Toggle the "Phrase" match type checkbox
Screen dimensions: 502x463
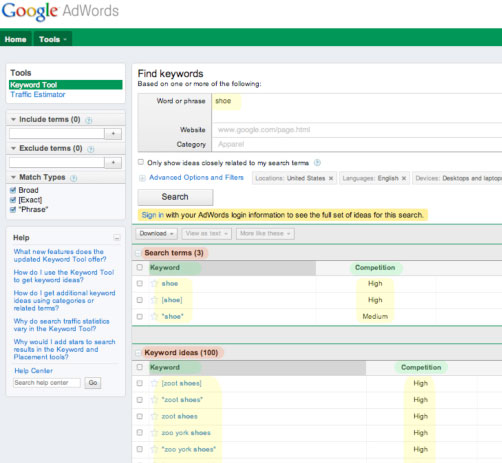click(13, 209)
